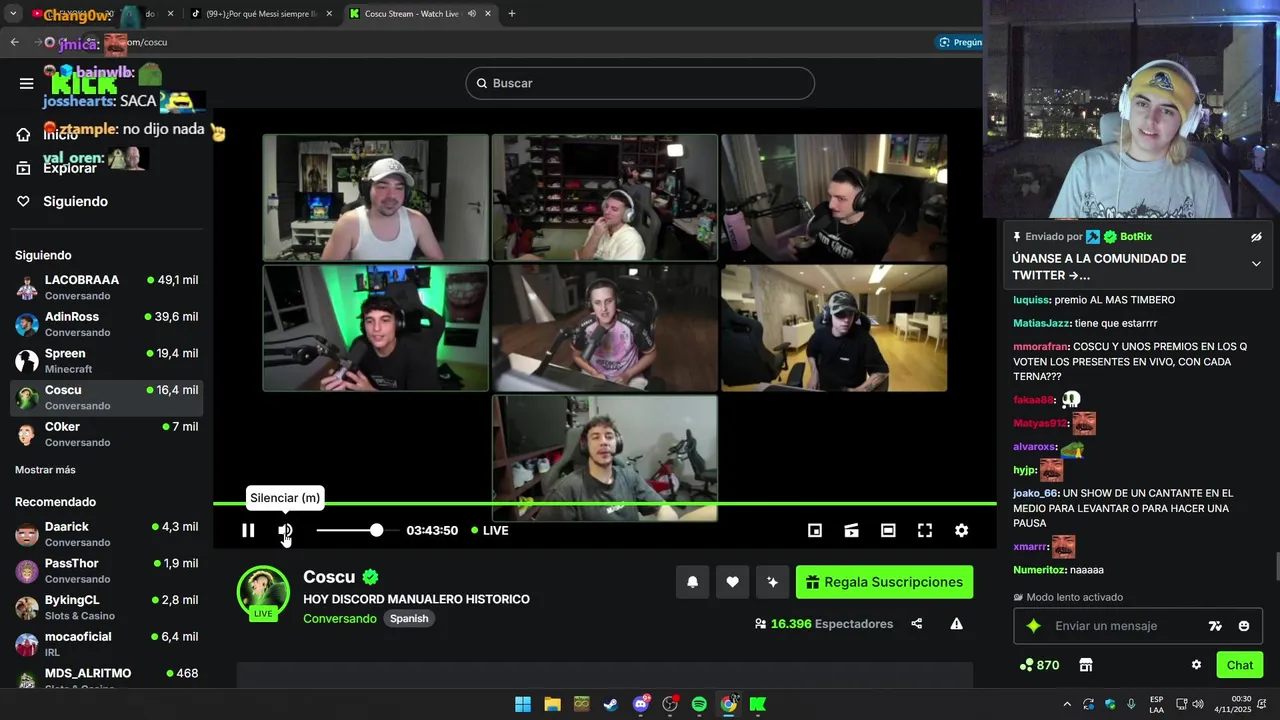Viewport: 1280px width, 720px height.
Task: Click username MatiasJazz in chat
Action: (1041, 323)
